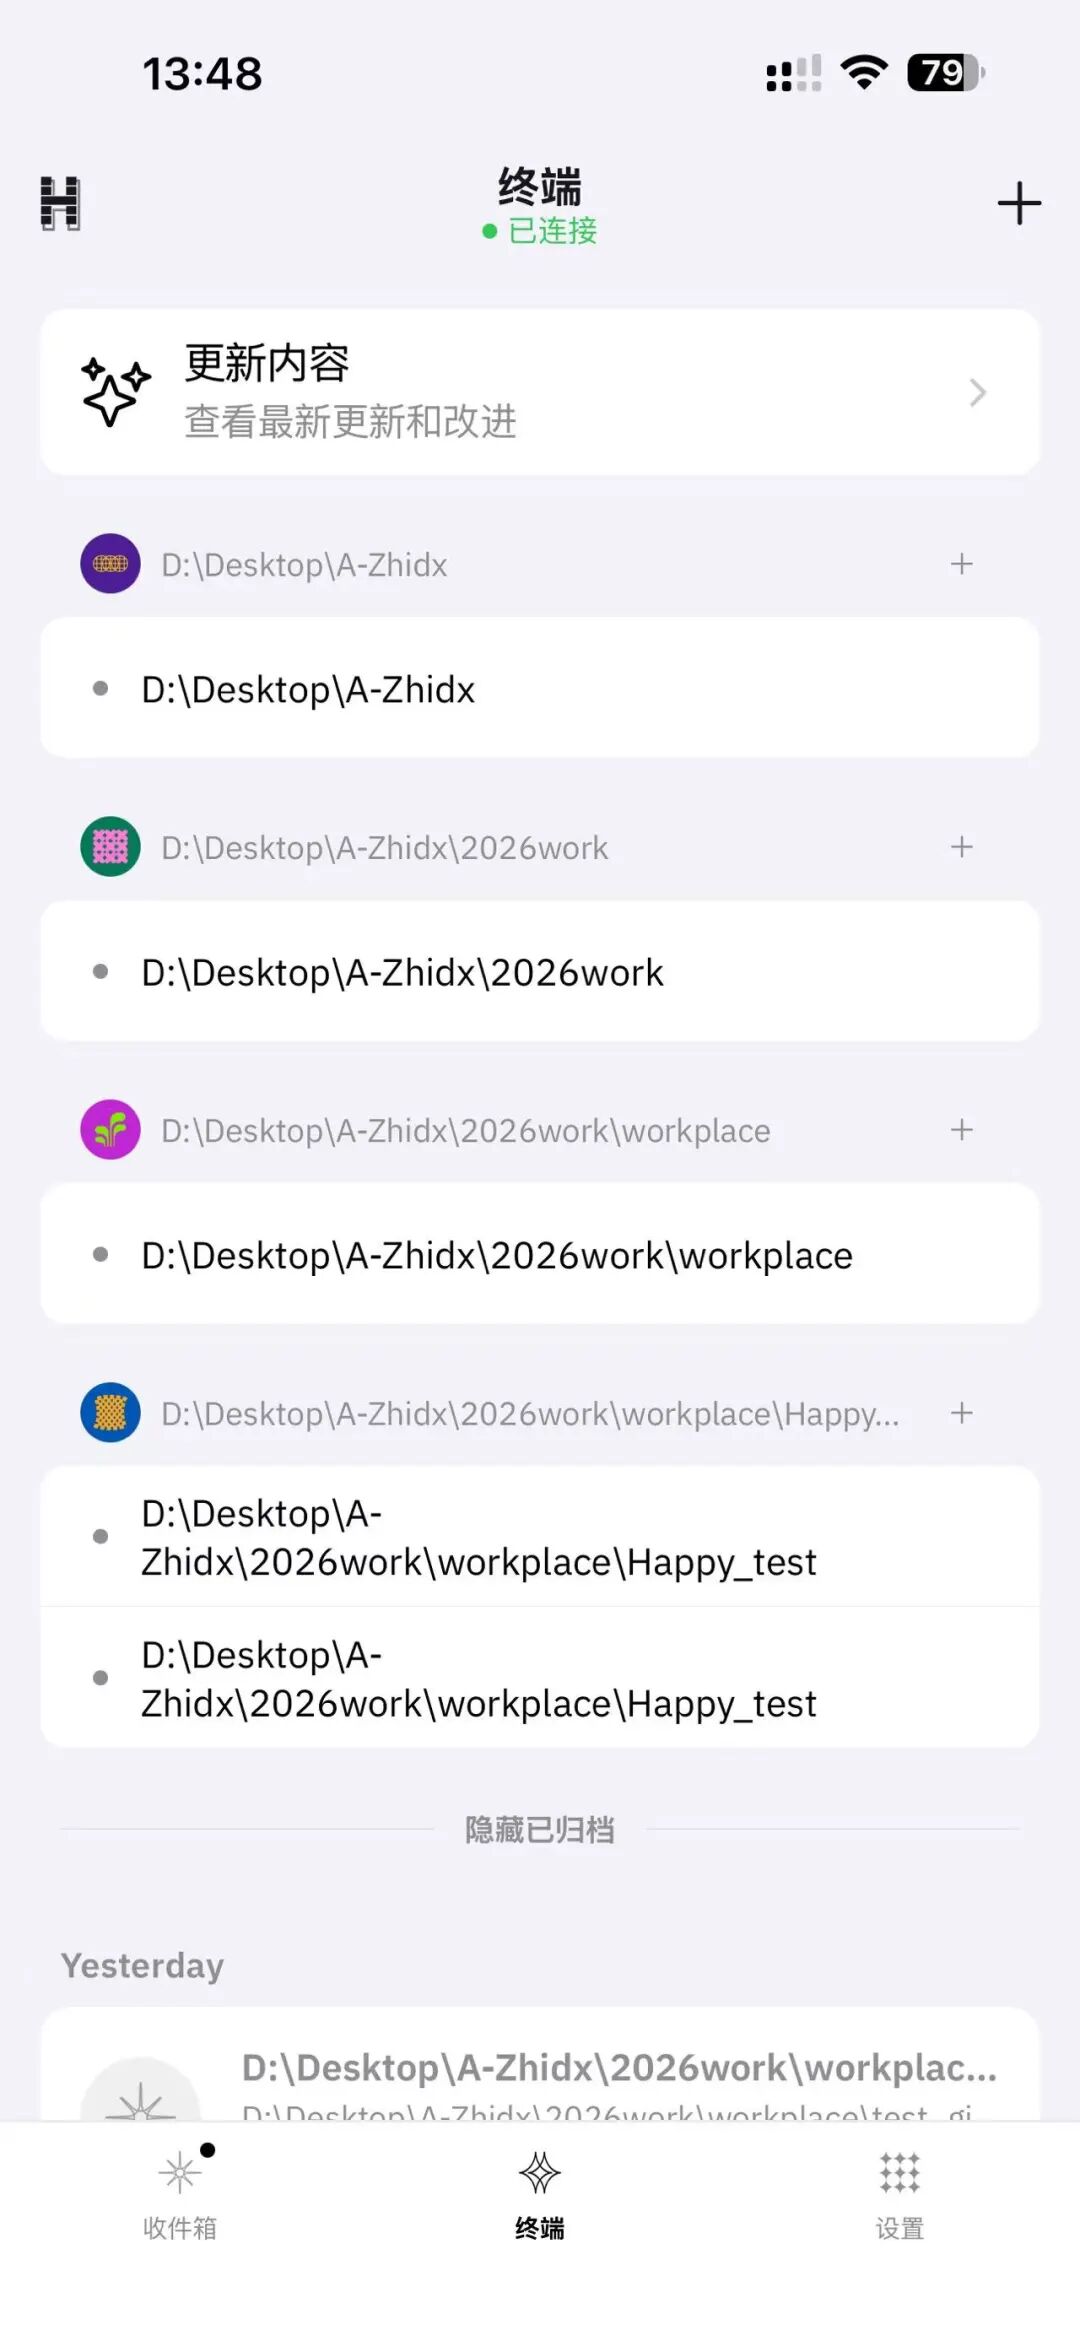Add session in D:\Desktop\A-Zhidx group
The width and height of the screenshot is (1080, 2341).
point(961,564)
